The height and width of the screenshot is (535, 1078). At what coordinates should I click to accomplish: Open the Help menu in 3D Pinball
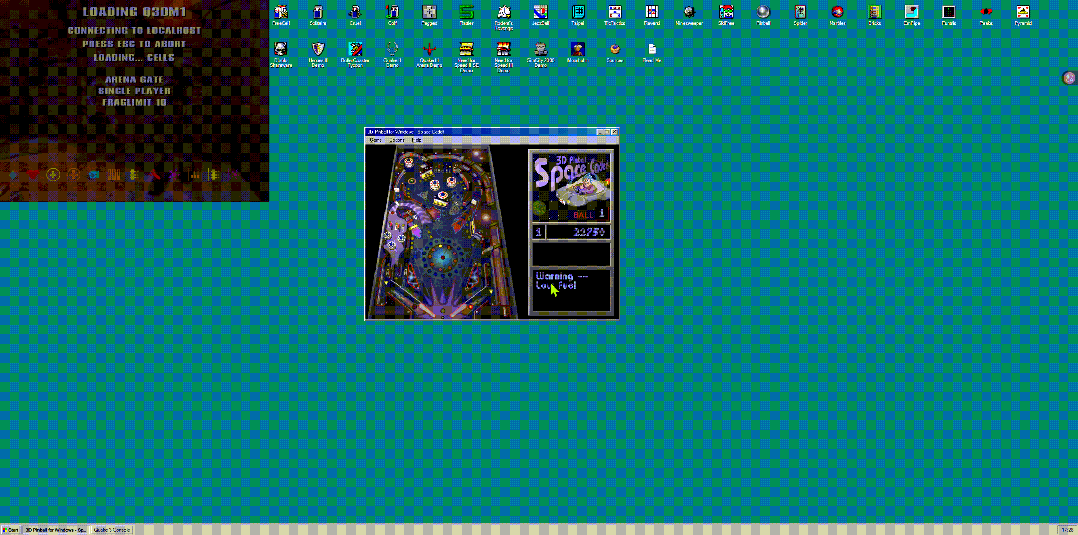coord(416,140)
